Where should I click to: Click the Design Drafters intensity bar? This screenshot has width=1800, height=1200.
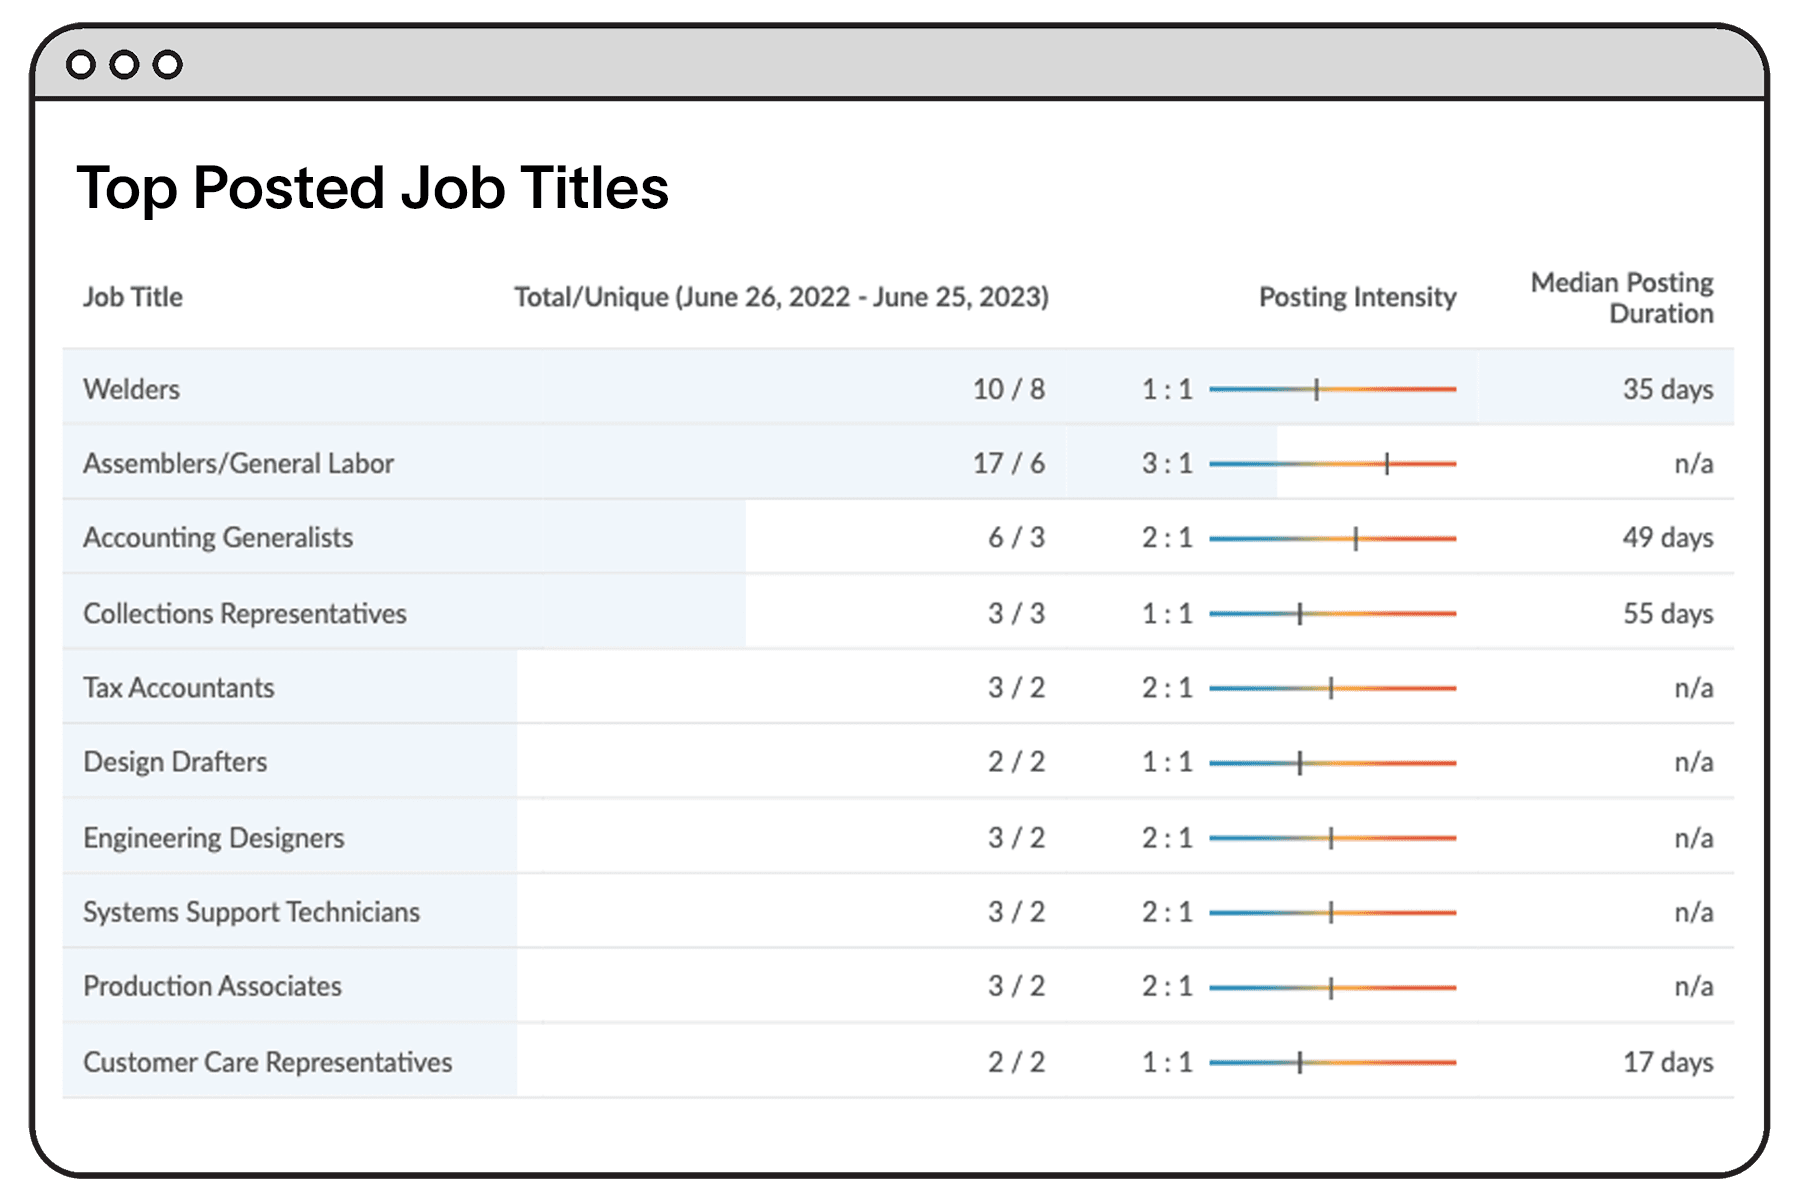1333,763
